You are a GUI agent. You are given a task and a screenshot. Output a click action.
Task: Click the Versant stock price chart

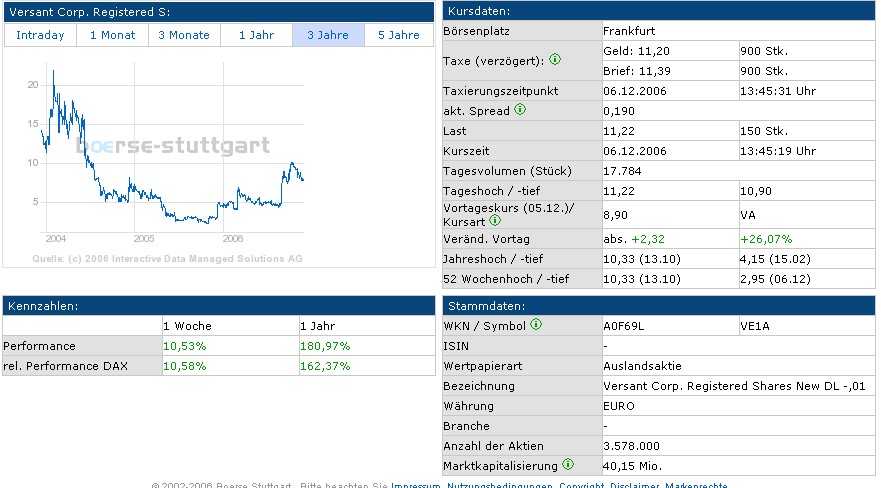coord(170,150)
